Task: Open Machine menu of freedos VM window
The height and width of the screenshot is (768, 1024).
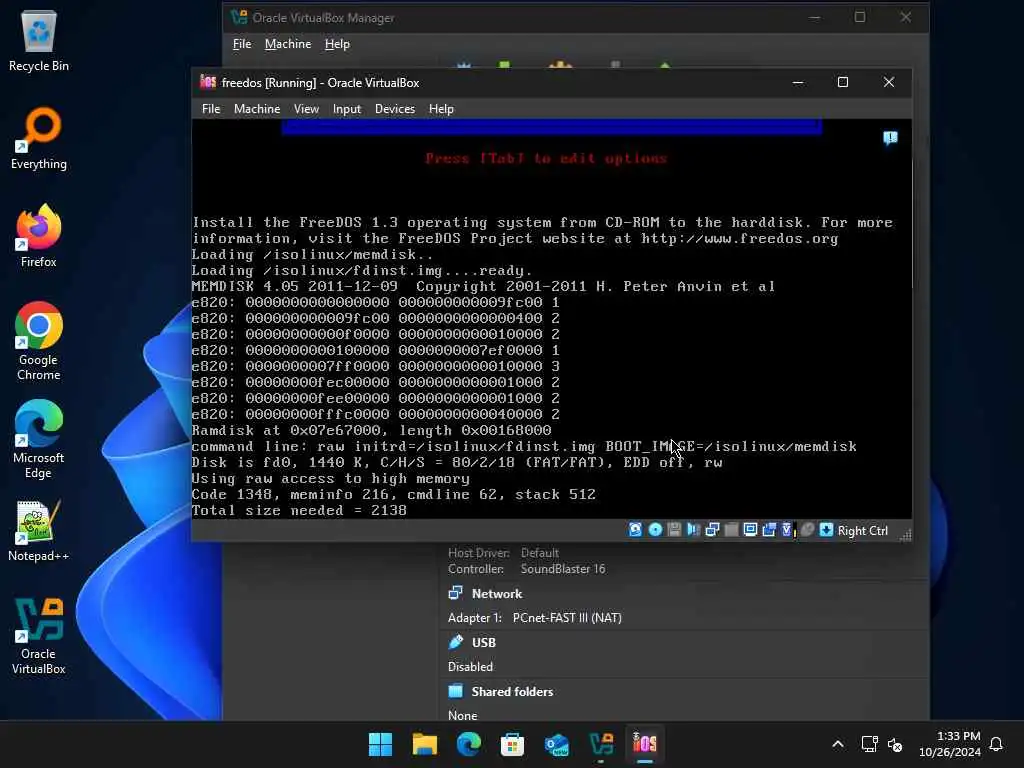Action: (257, 109)
